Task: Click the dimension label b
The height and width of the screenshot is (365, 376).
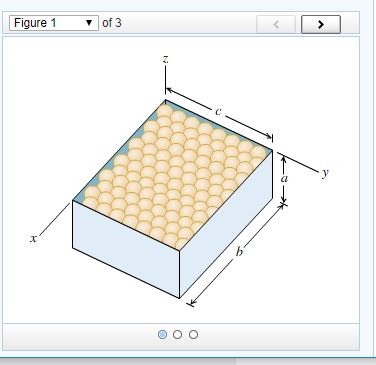Action: coord(239,251)
